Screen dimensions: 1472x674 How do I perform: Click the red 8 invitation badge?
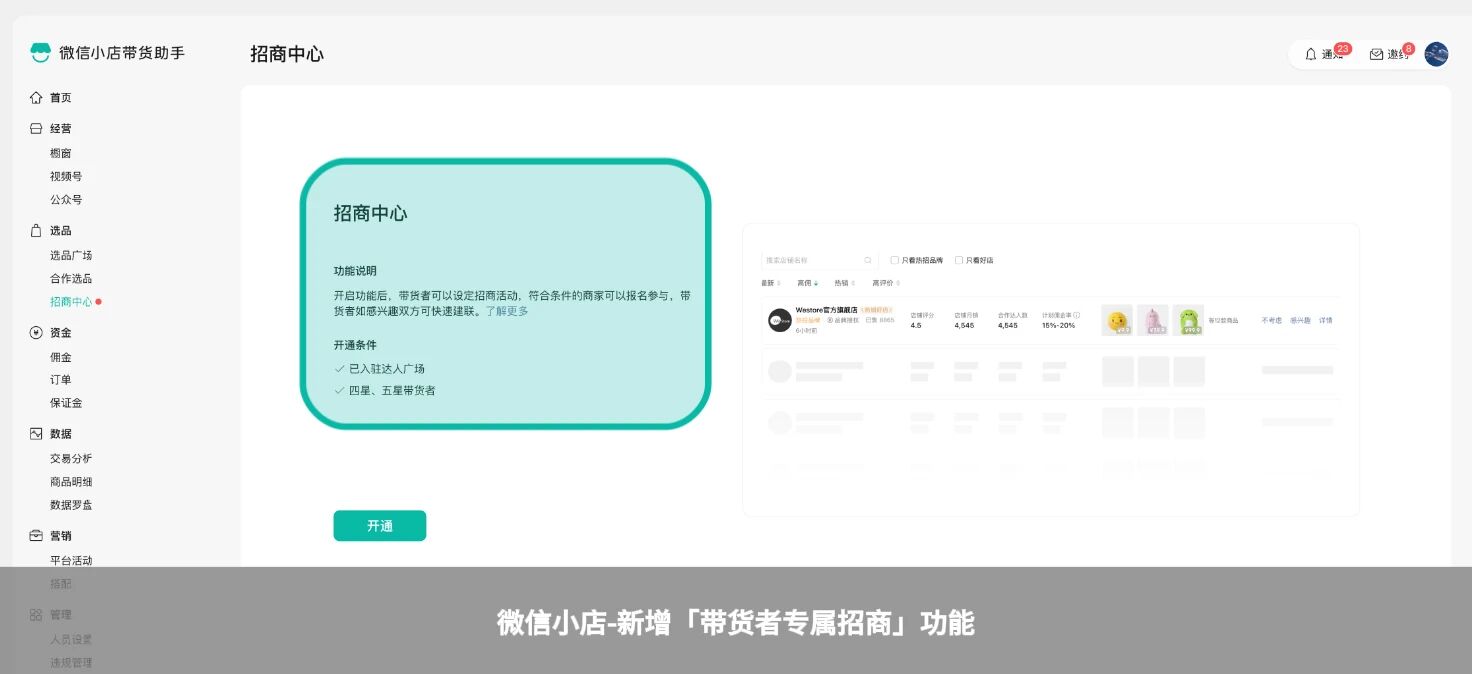(1408, 48)
